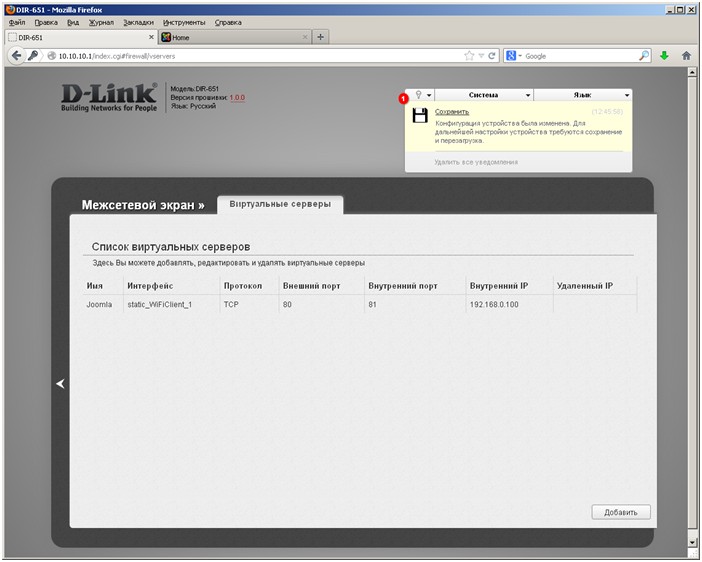Click the page scrollbar down arrow
This screenshot has height=562, width=702.
692,542
